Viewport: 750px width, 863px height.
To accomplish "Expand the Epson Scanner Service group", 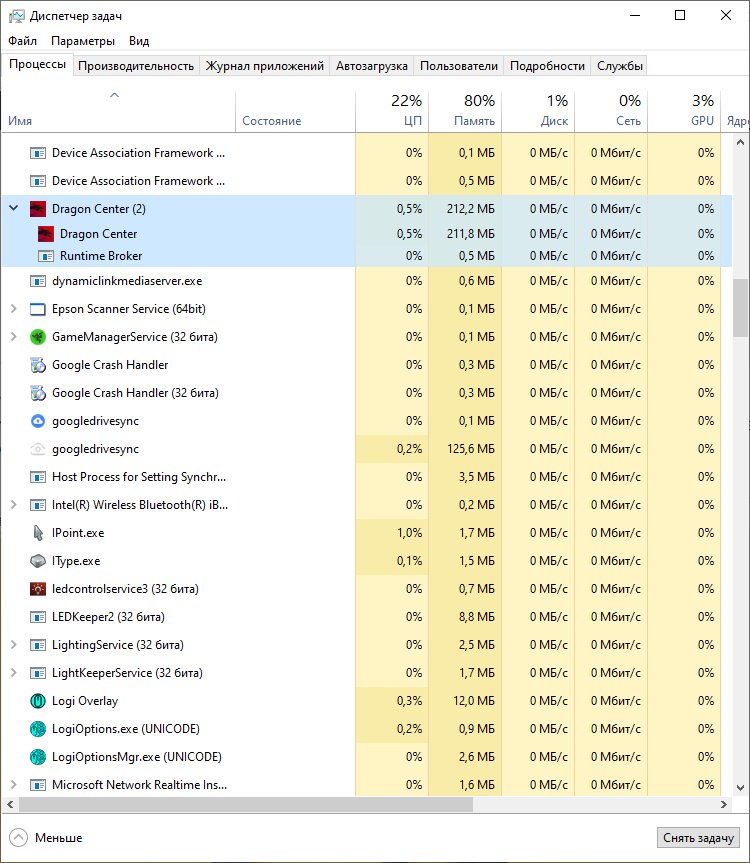I will (14, 309).
